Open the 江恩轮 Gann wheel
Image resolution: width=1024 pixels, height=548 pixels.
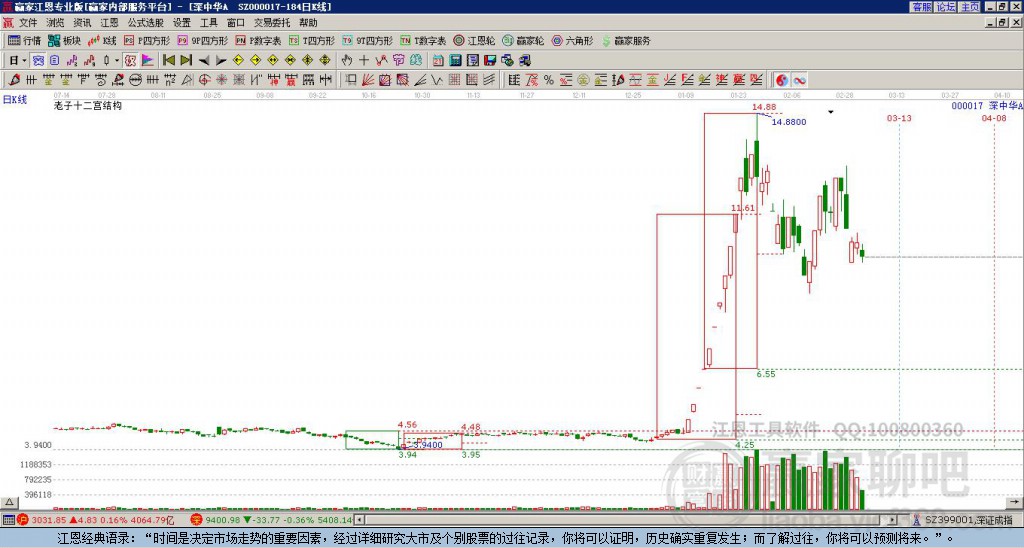point(474,40)
